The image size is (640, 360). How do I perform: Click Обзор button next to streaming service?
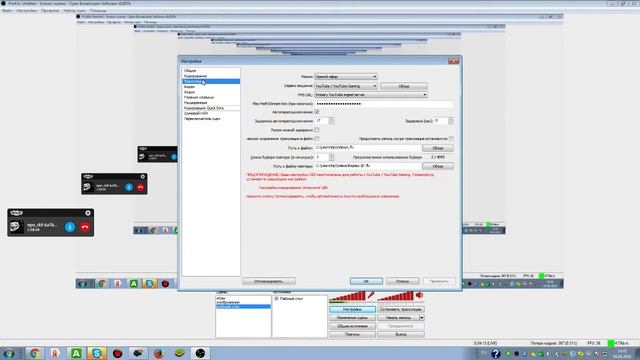coord(404,86)
